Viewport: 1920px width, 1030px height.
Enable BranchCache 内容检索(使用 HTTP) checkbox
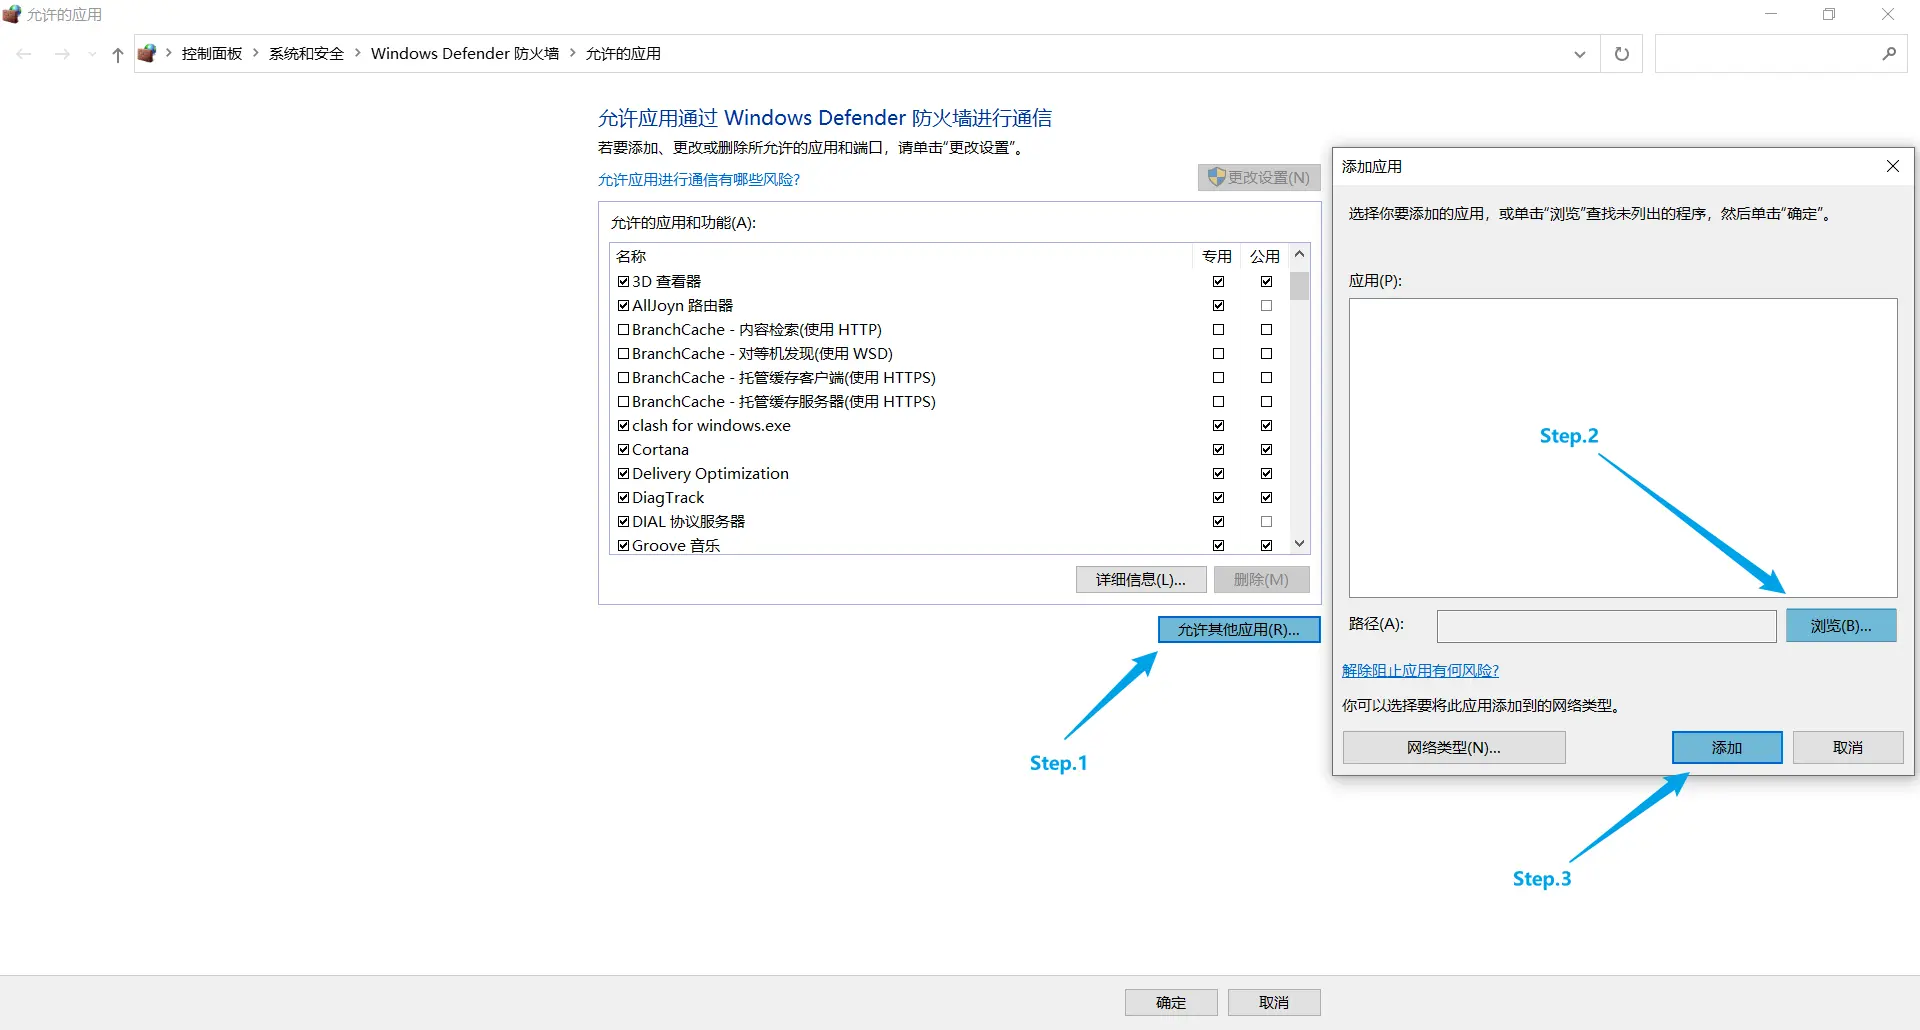[624, 330]
